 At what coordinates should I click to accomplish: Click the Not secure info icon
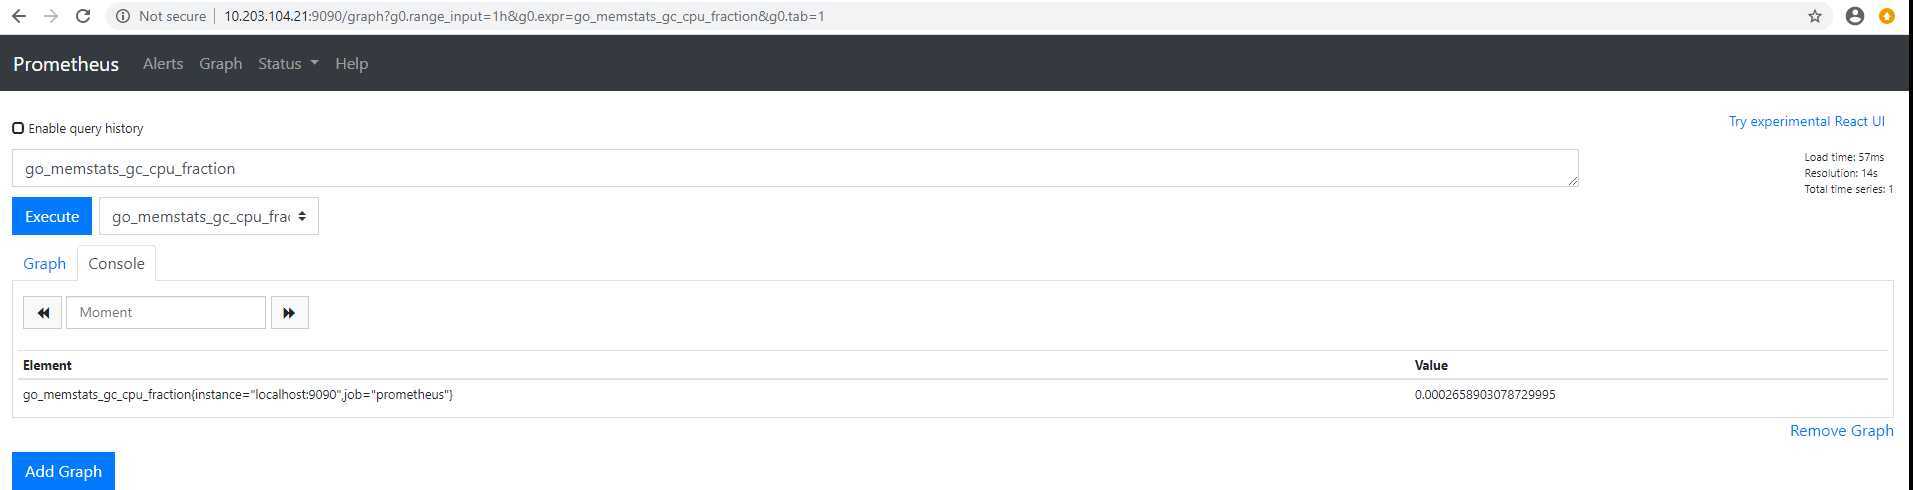[x=123, y=16]
